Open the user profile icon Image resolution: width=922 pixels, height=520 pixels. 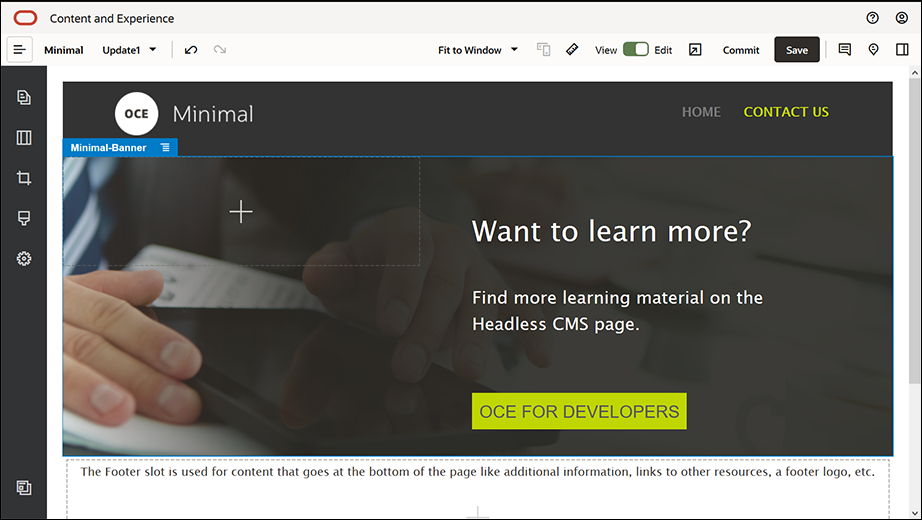tap(901, 18)
